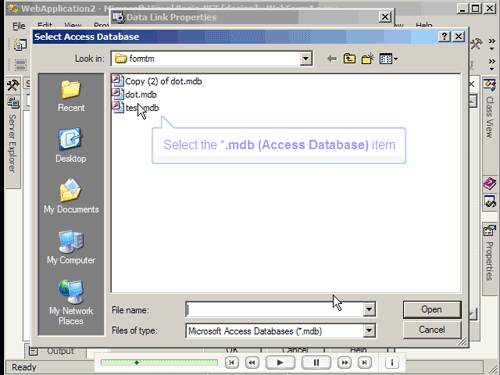Select the 'Copy (2) of dot.mdb' file

(157, 81)
